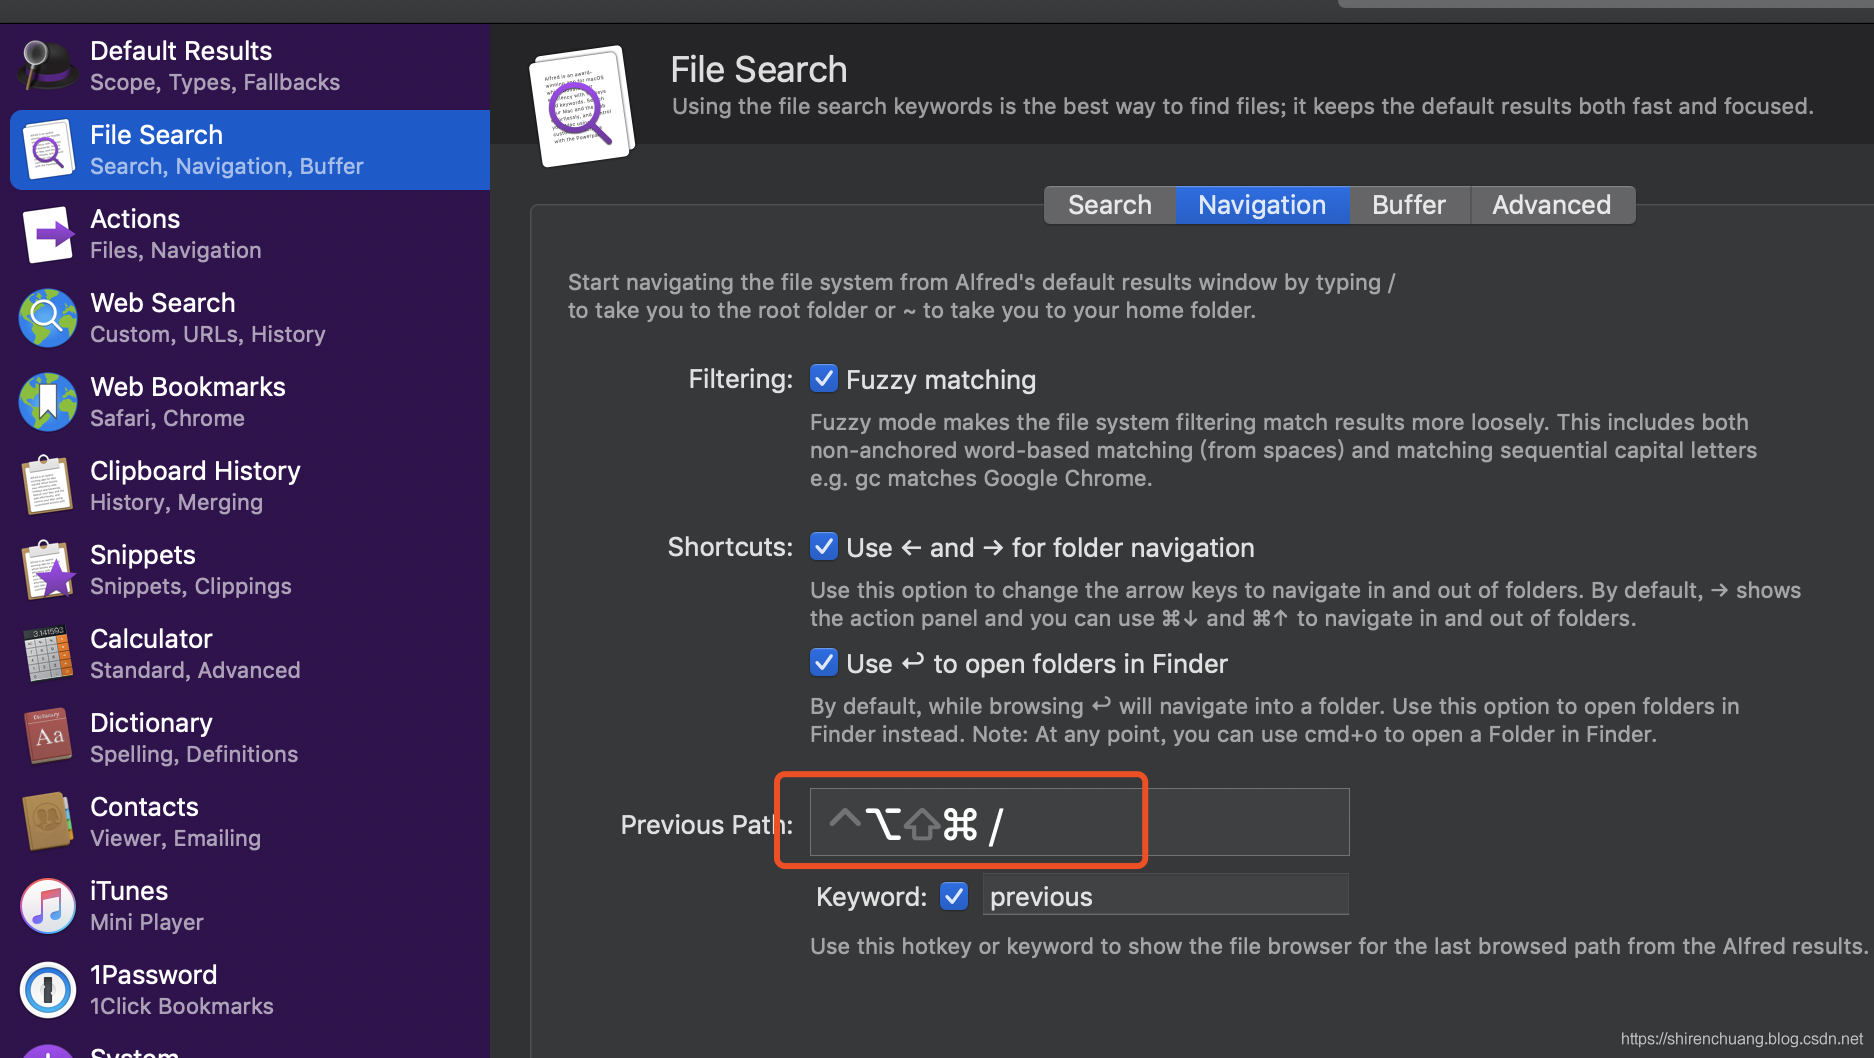
Task: Click the 1Password icon
Action: point(47,990)
